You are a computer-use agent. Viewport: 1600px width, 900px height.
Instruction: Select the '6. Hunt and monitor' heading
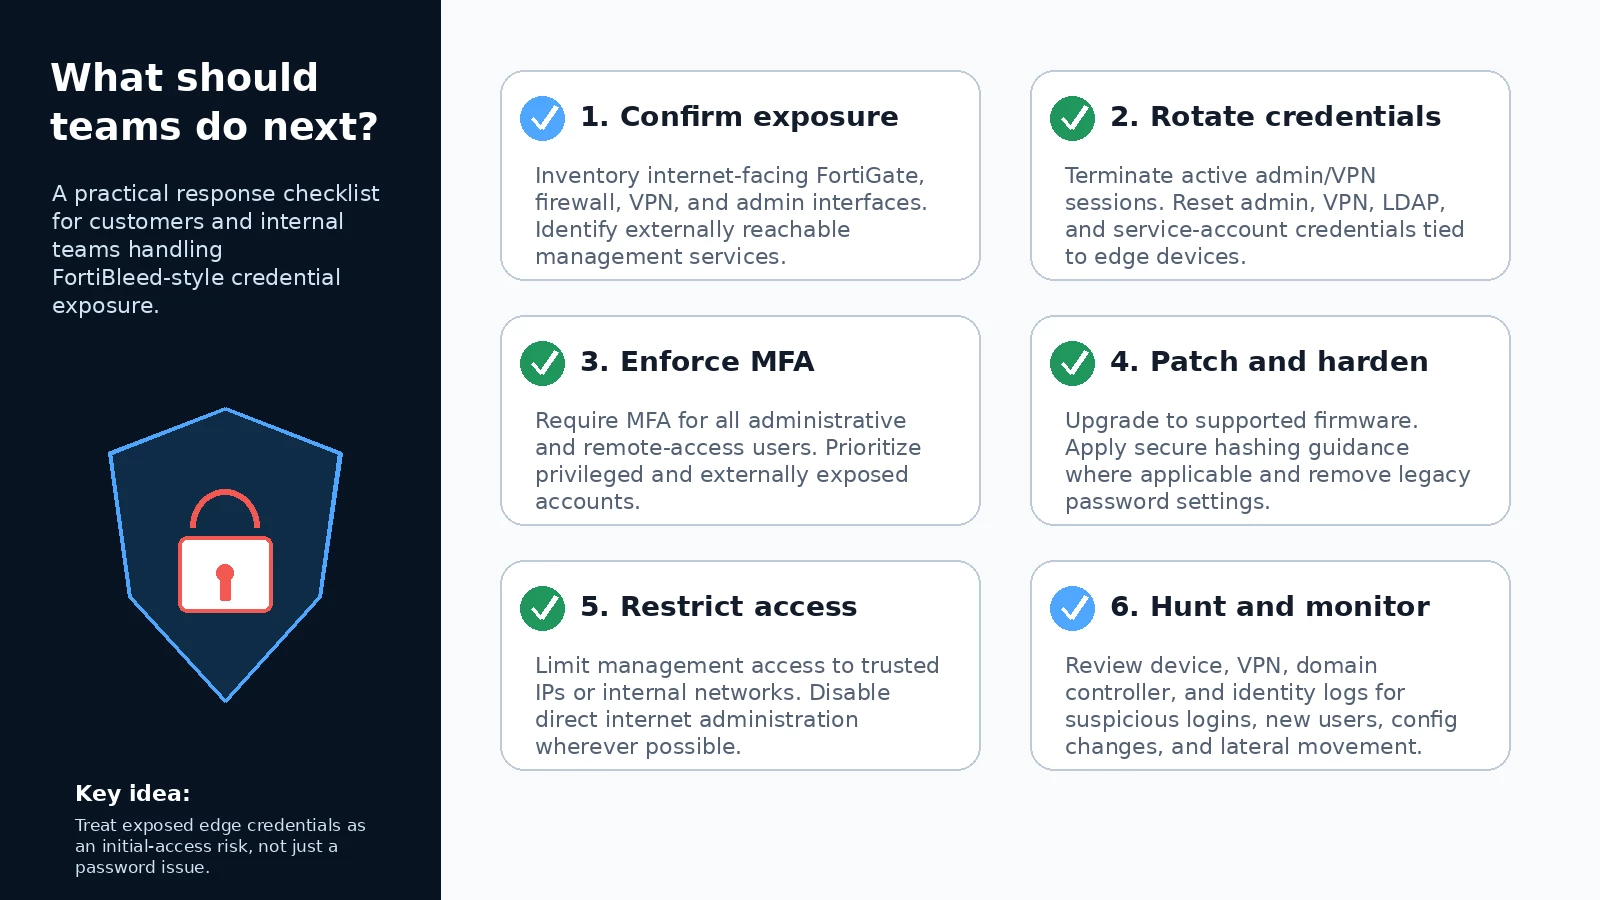click(1270, 607)
